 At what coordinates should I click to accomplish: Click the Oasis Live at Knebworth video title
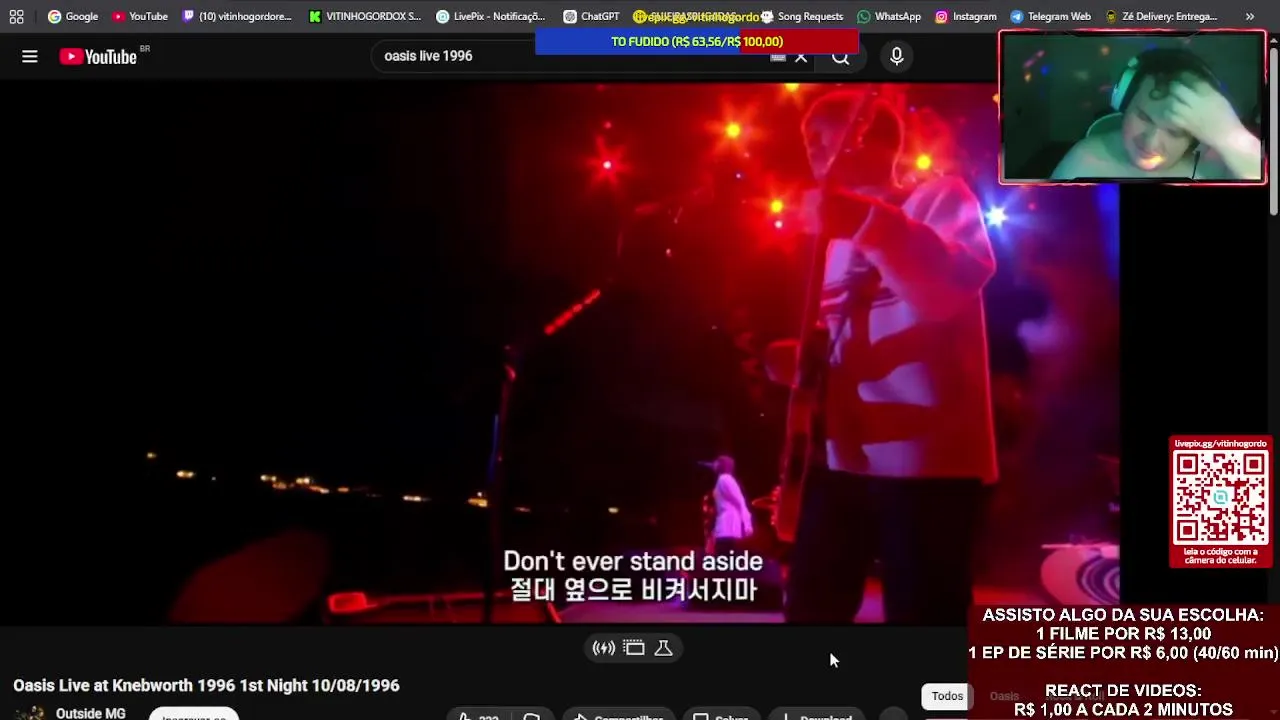click(x=206, y=685)
